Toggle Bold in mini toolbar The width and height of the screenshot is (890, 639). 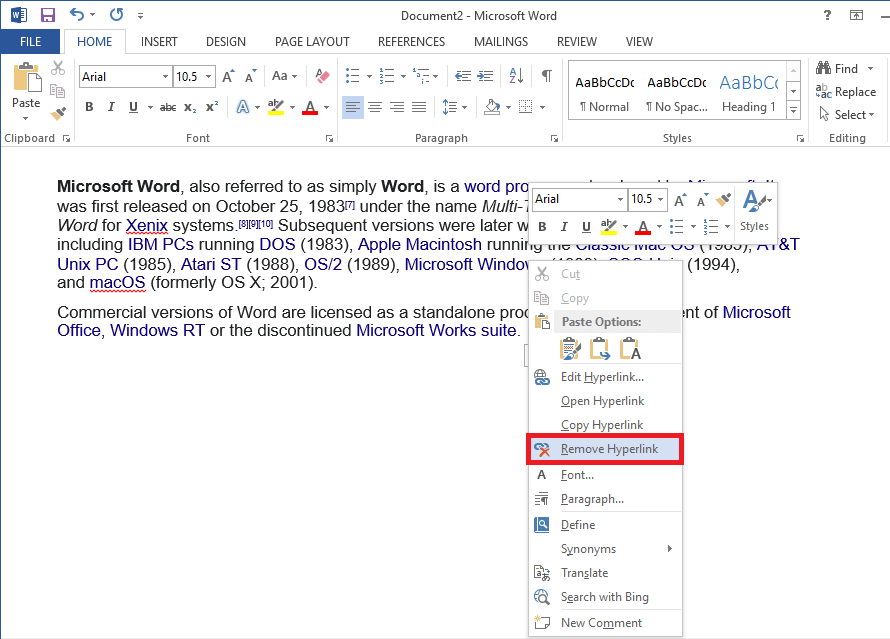[542, 227]
